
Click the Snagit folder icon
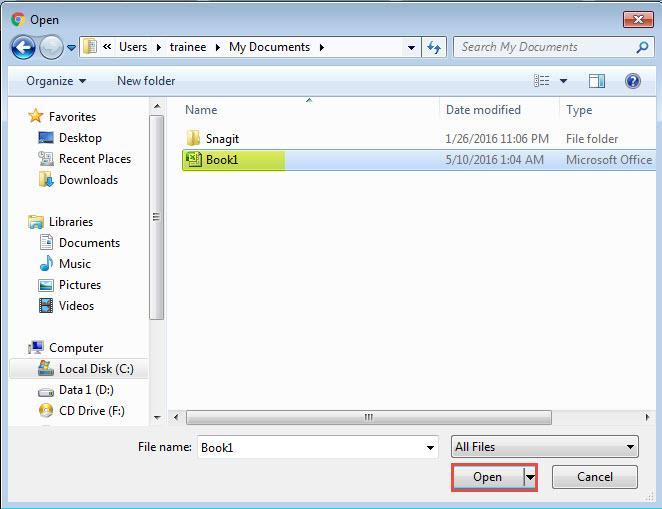(x=193, y=138)
